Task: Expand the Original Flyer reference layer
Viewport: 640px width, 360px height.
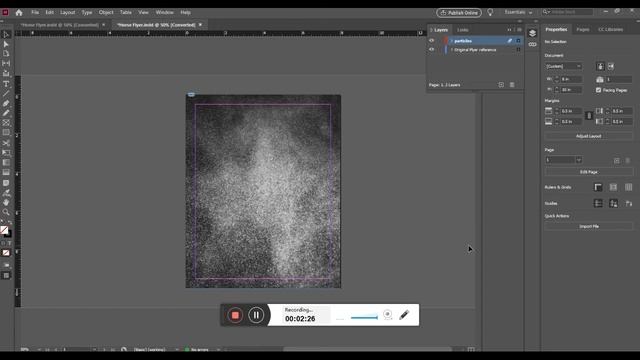Action: [x=451, y=50]
